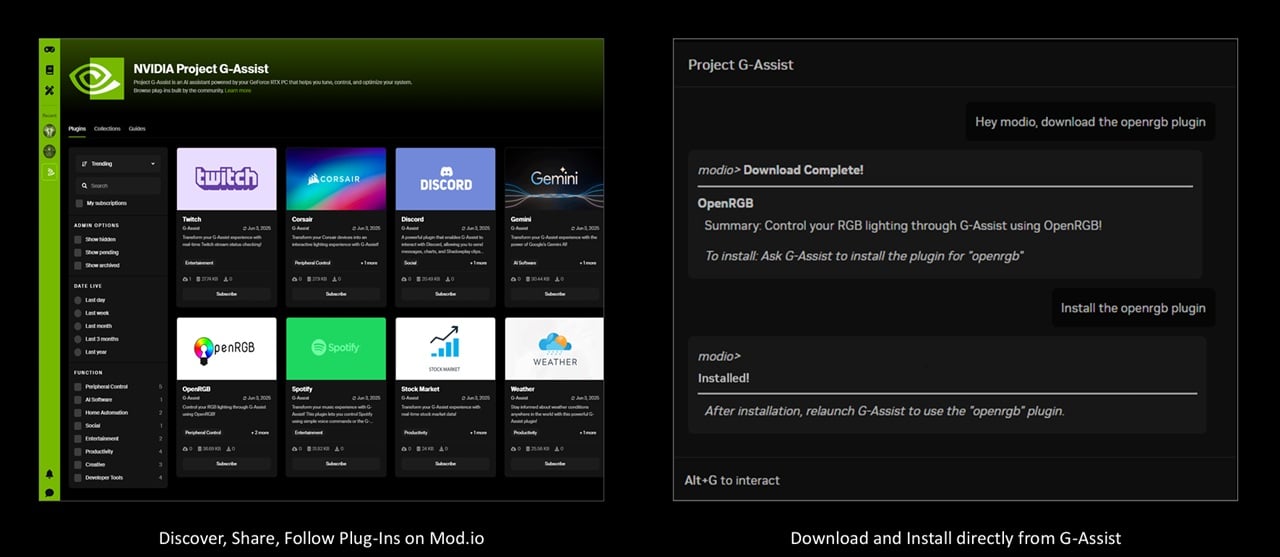The image size is (1280, 557).
Task: Check the Developer Tools function filter
Action: 78,478
